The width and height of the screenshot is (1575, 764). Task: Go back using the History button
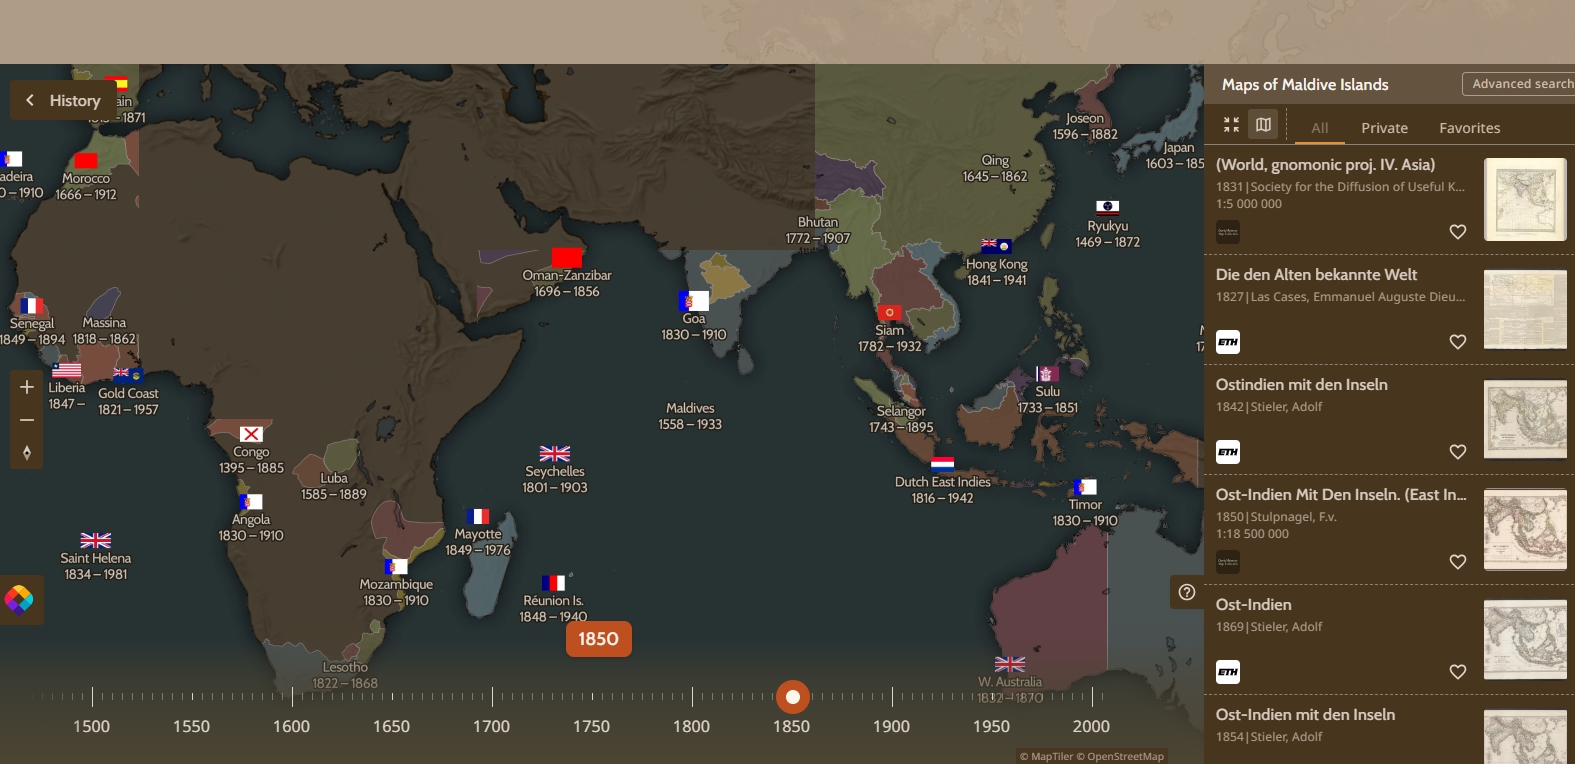point(64,100)
